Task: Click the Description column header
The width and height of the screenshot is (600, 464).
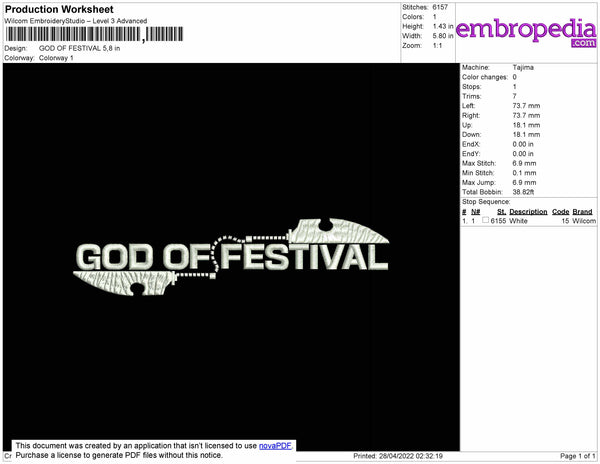Action: click(528, 212)
